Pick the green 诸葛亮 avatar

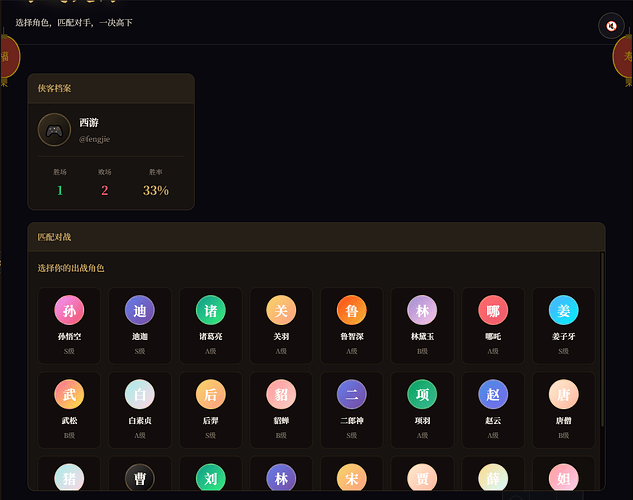pos(210,310)
